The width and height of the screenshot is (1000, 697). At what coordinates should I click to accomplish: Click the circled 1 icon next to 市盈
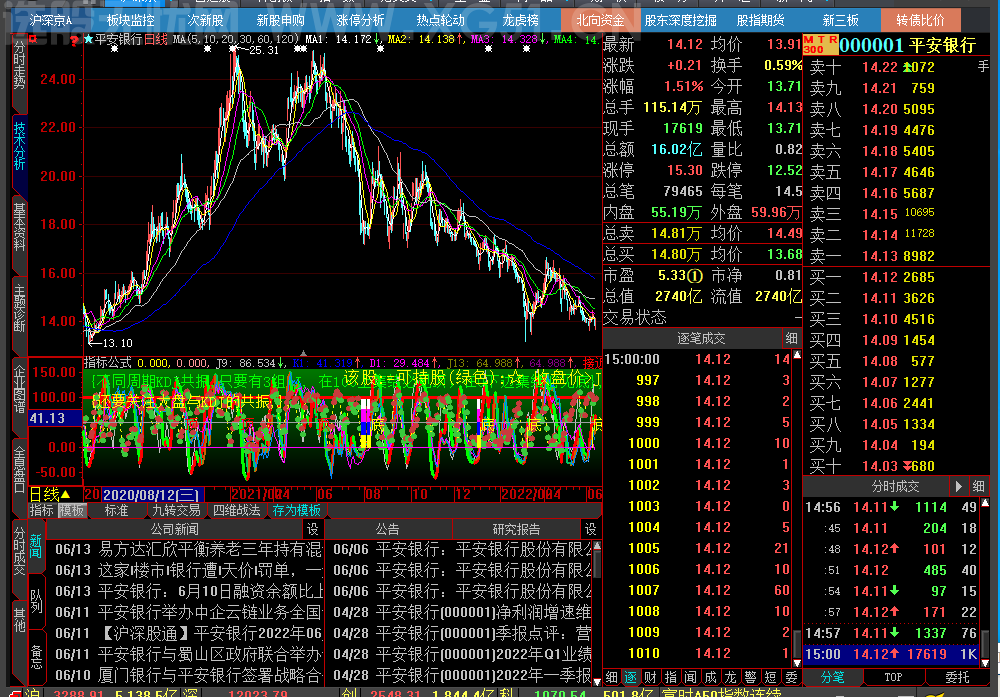(696, 275)
